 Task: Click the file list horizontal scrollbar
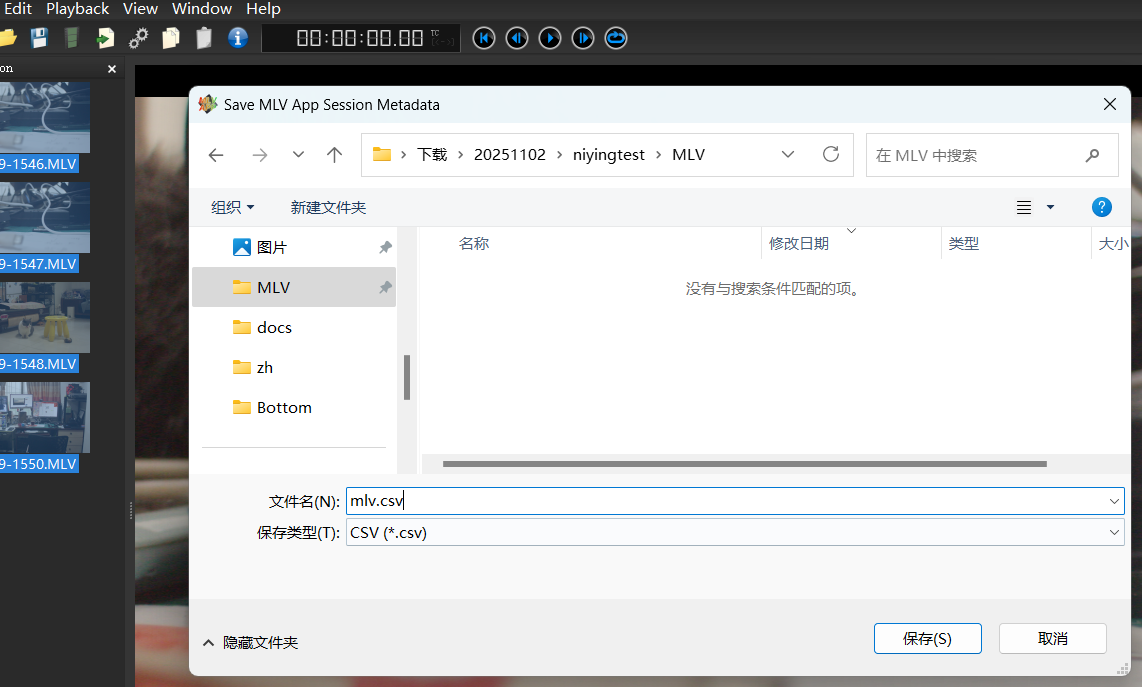coord(744,464)
